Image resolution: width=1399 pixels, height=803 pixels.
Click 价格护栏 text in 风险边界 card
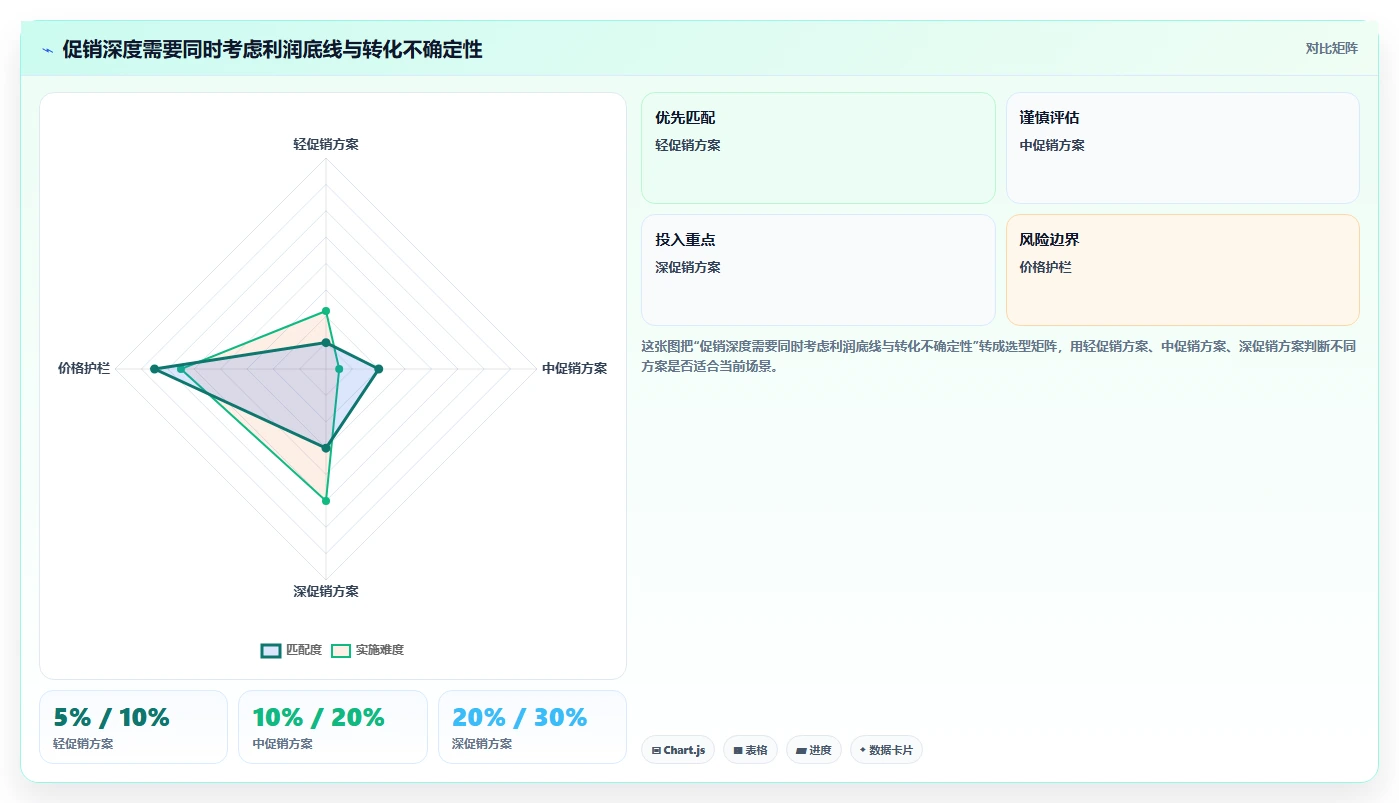[1045, 267]
